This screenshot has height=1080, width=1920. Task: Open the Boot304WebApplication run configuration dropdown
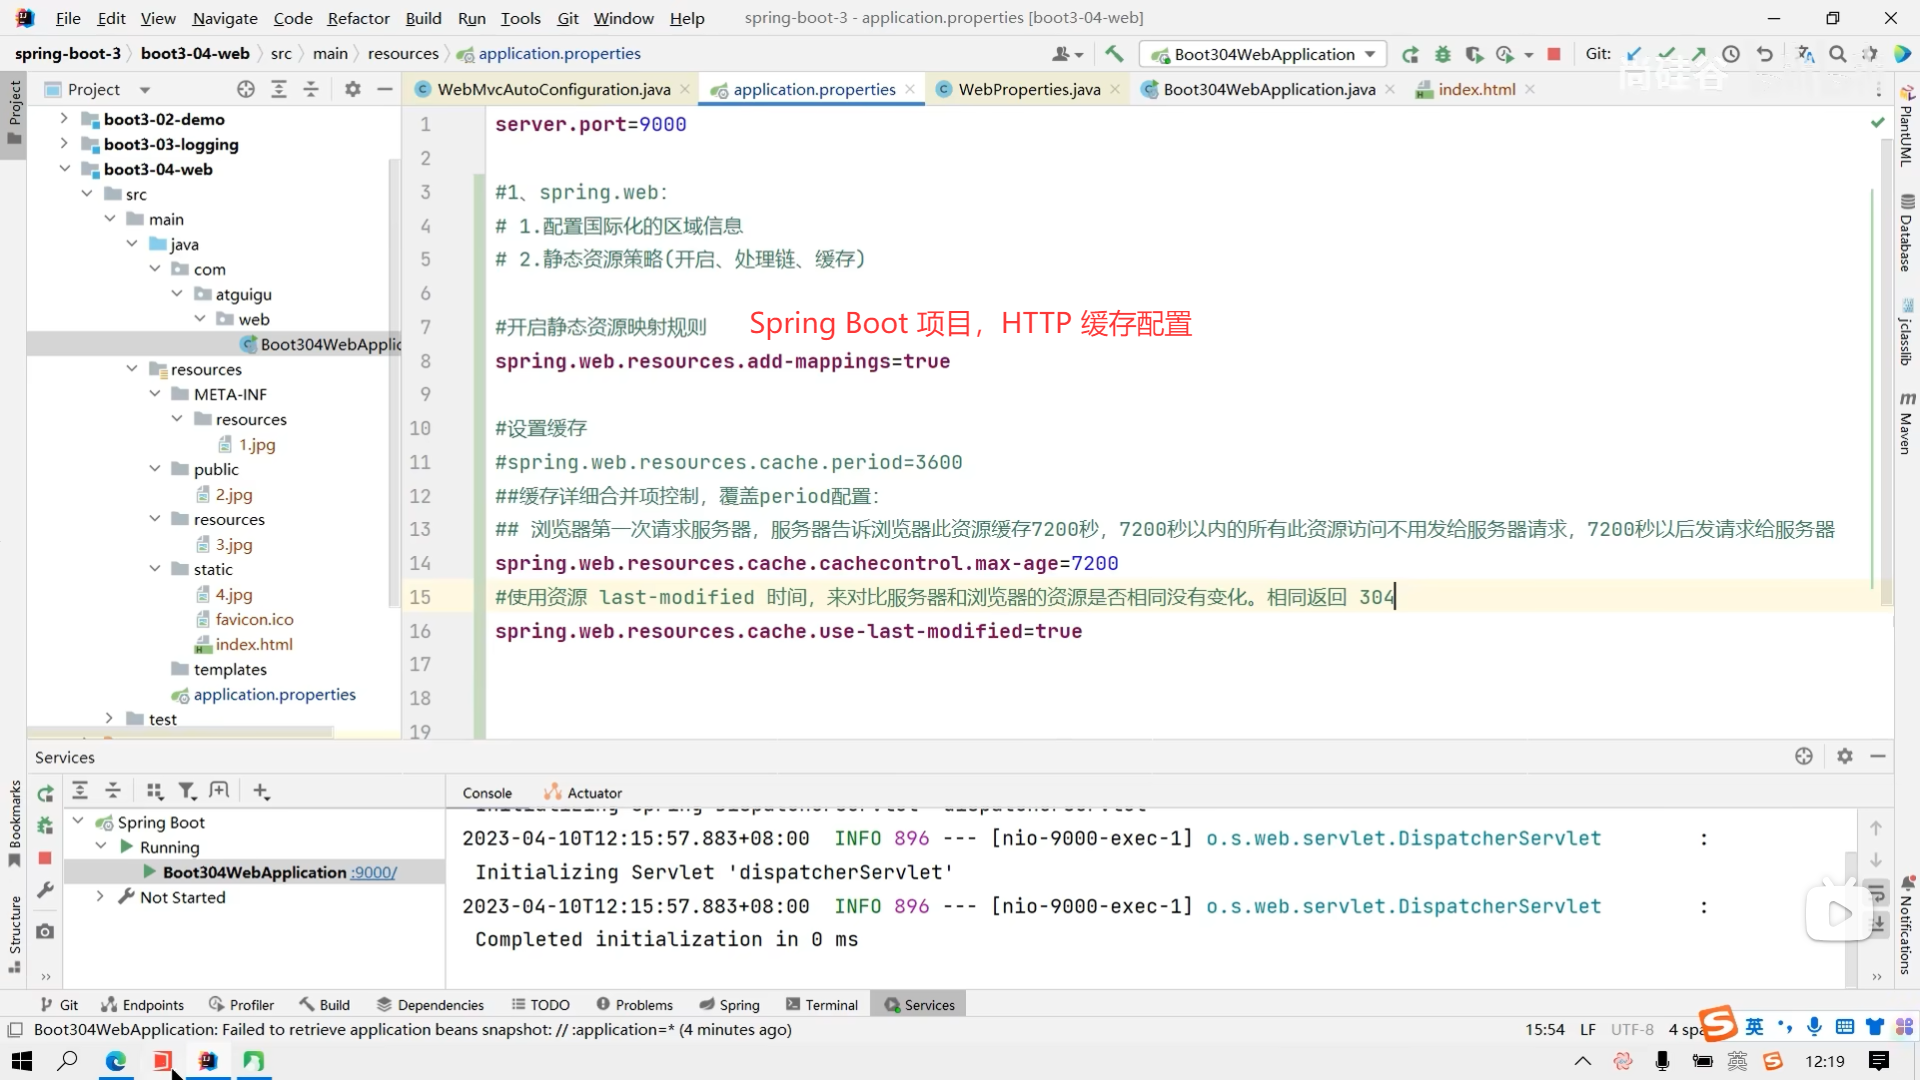point(1264,54)
